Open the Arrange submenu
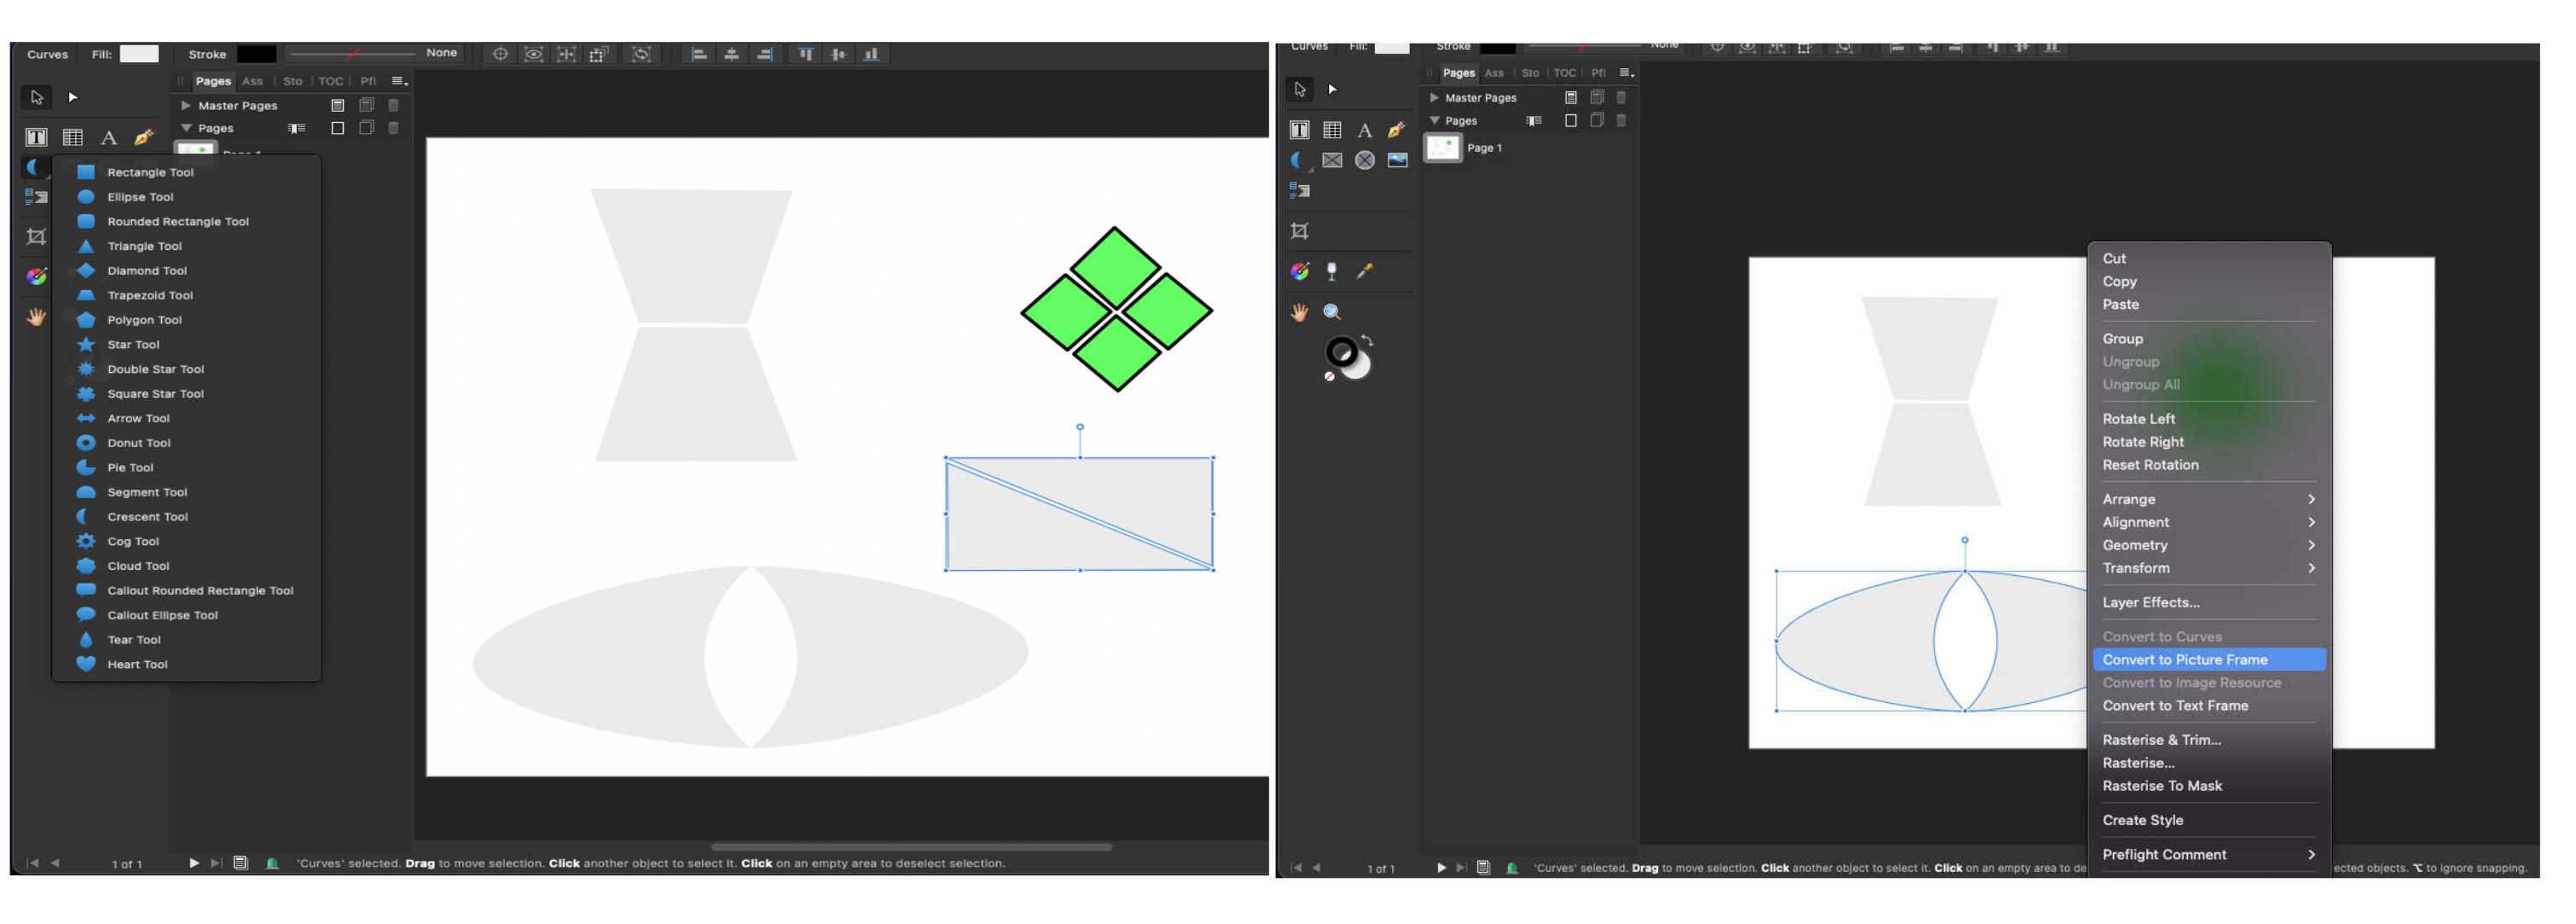This screenshot has width=2576, height=924. coord(2208,499)
